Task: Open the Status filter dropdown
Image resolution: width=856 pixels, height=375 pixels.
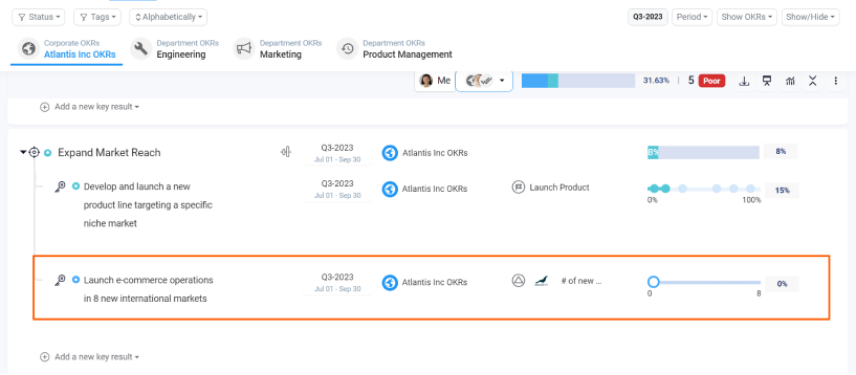Action: coord(38,17)
